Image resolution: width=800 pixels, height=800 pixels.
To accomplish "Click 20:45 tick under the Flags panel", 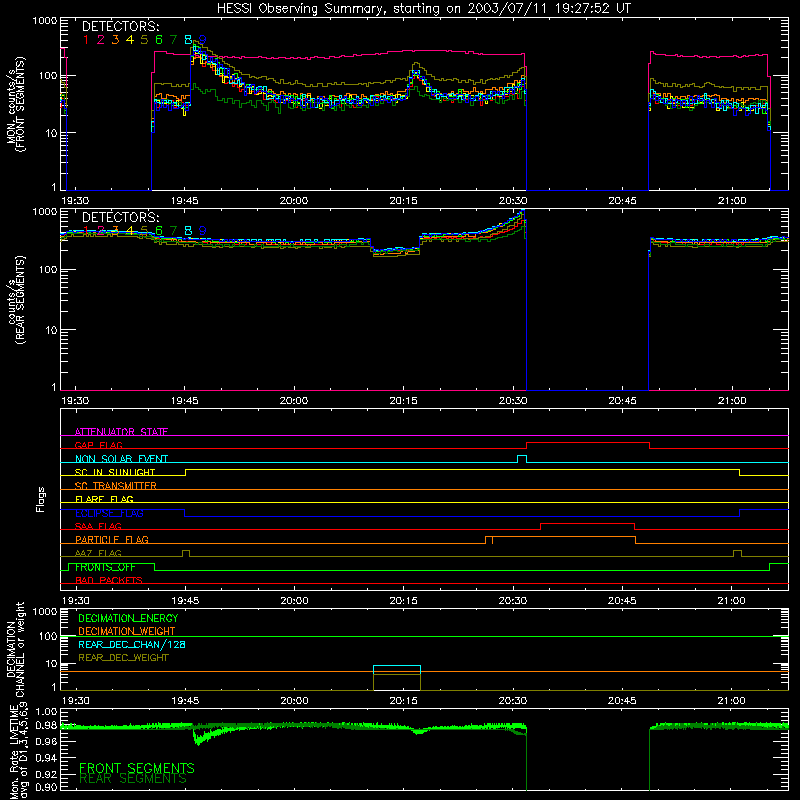I will click(622, 601).
